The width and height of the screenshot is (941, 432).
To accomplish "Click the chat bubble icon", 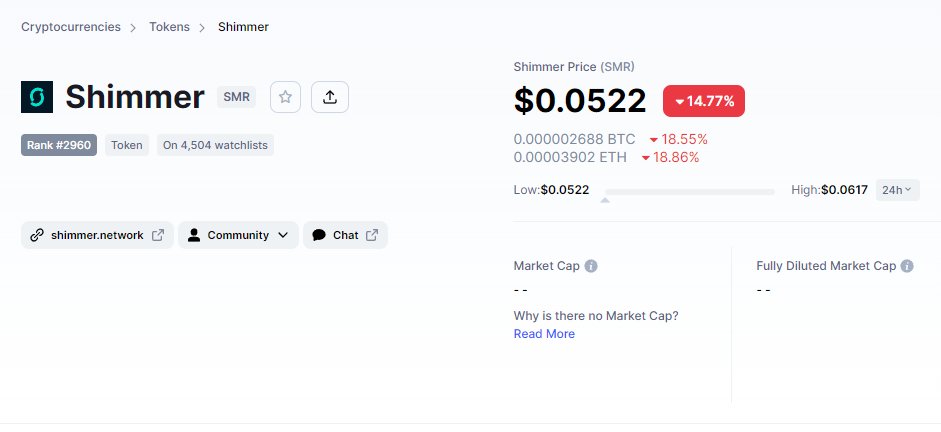I will point(319,235).
